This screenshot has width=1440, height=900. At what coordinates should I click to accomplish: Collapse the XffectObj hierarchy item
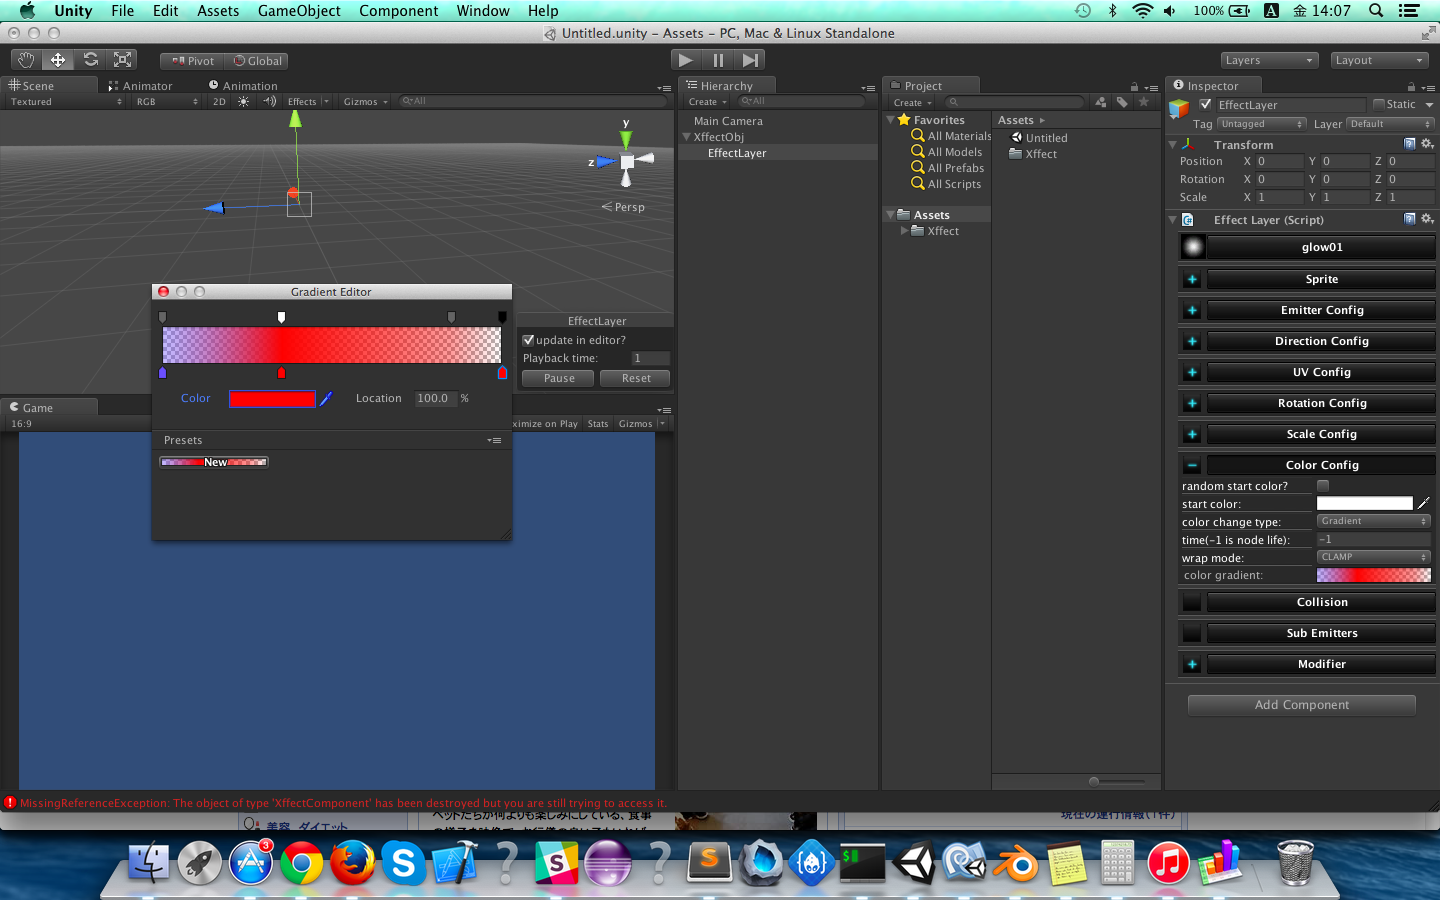tap(687, 137)
